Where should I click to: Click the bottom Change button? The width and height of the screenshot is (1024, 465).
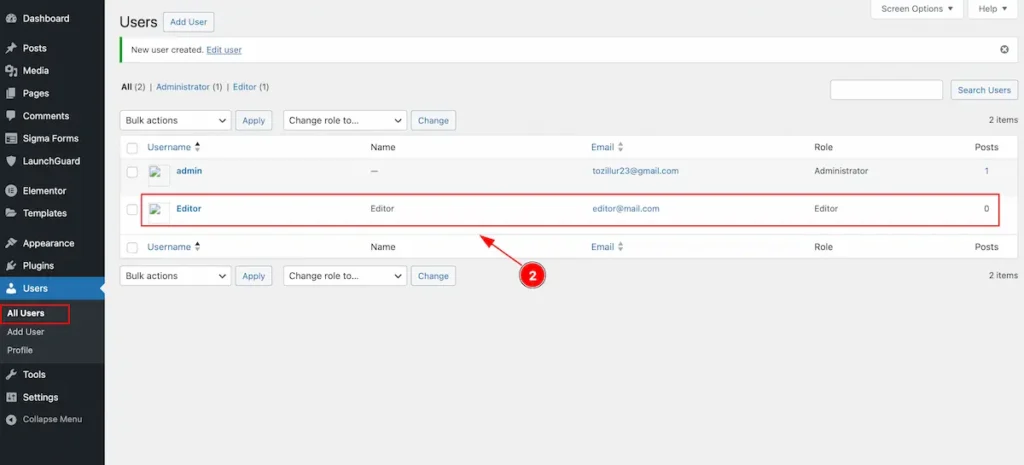click(x=433, y=276)
